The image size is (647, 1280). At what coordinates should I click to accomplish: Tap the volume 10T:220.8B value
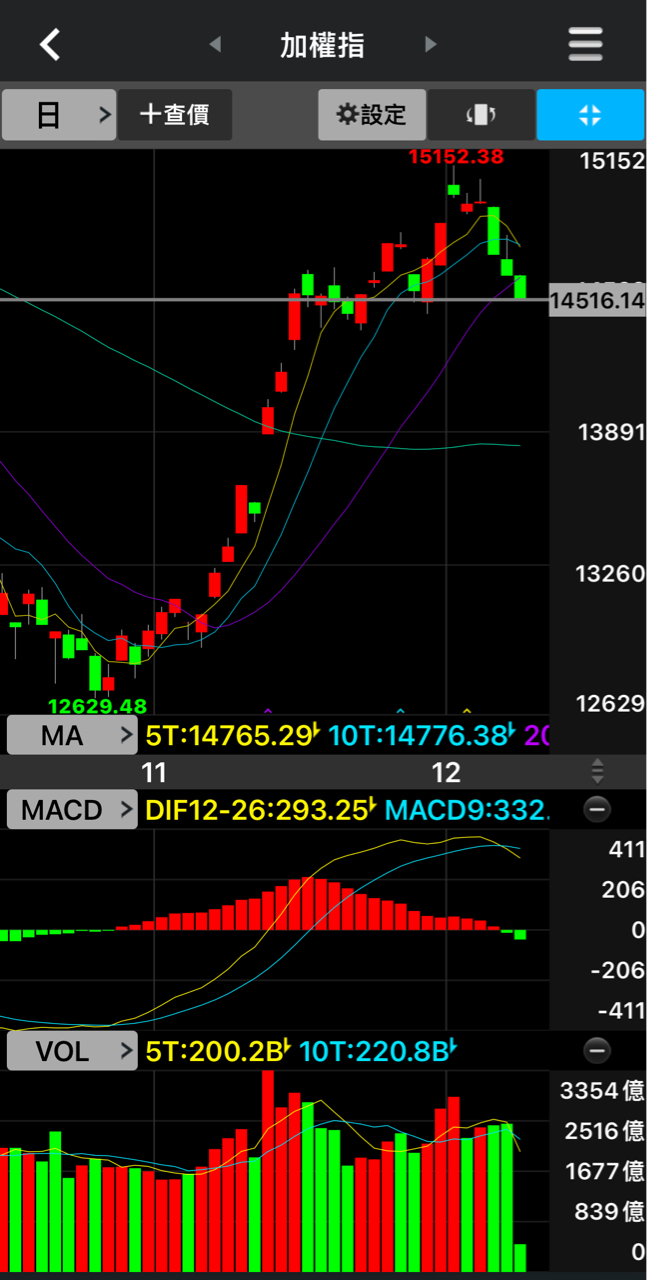pyautogui.click(x=378, y=1051)
